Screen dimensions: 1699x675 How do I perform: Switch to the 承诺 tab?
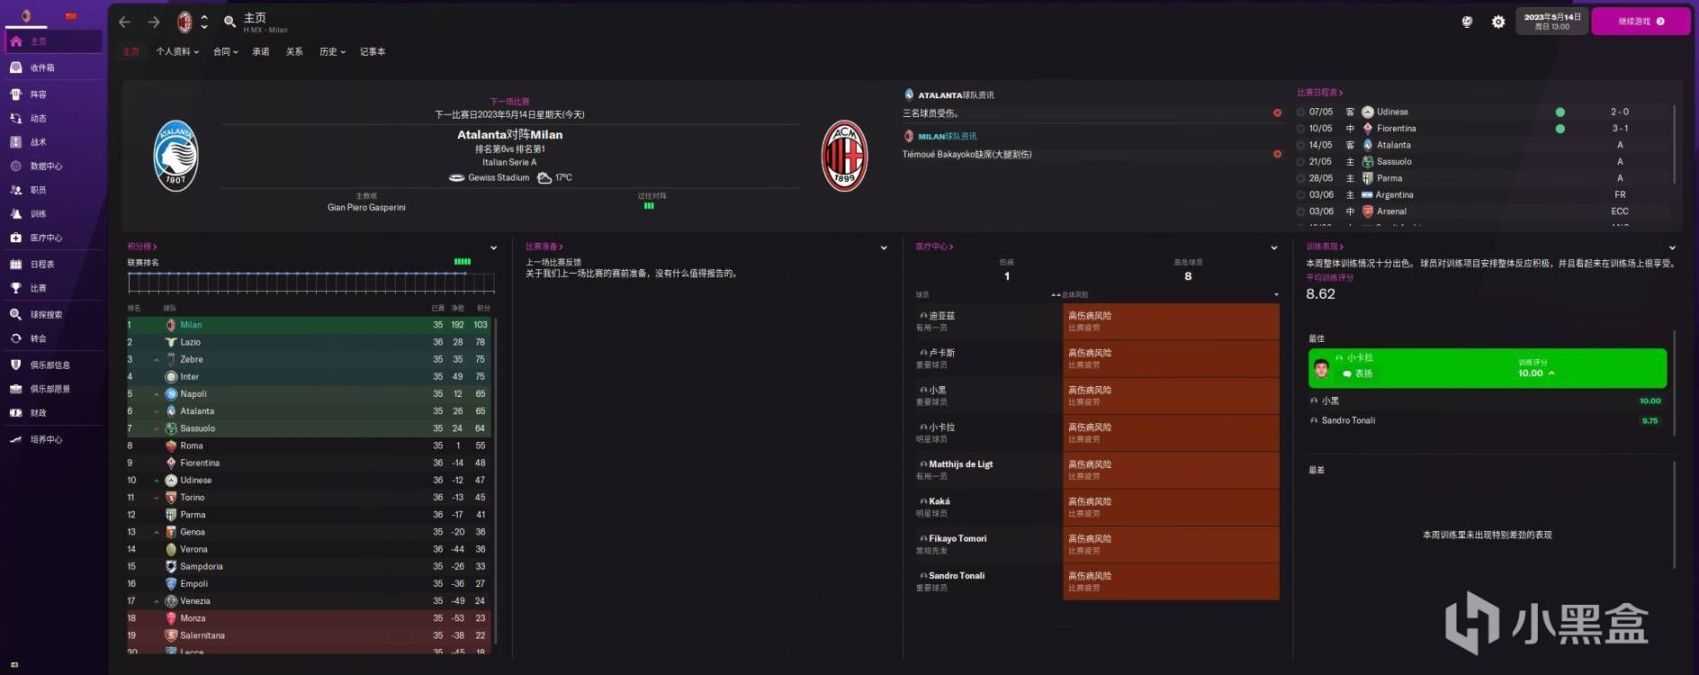tap(260, 52)
